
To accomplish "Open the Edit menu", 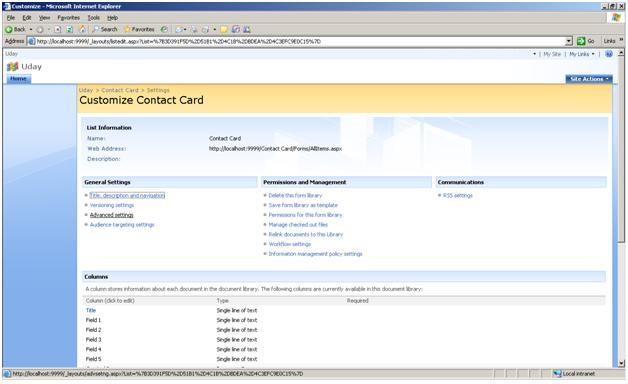I will 27,18.
